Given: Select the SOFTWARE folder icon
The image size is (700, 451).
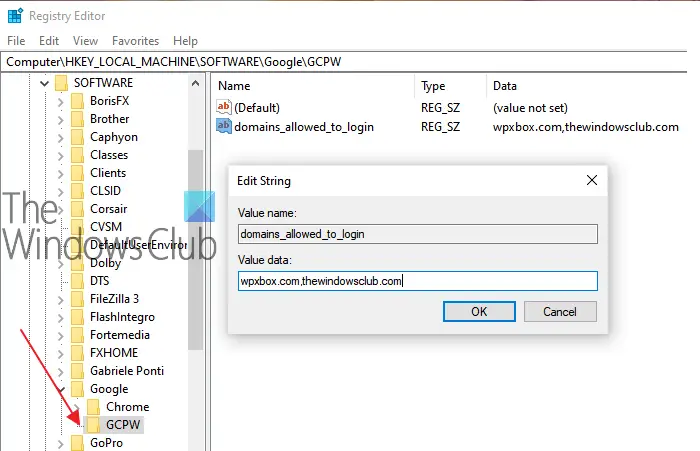Looking at the screenshot, I should [61, 83].
